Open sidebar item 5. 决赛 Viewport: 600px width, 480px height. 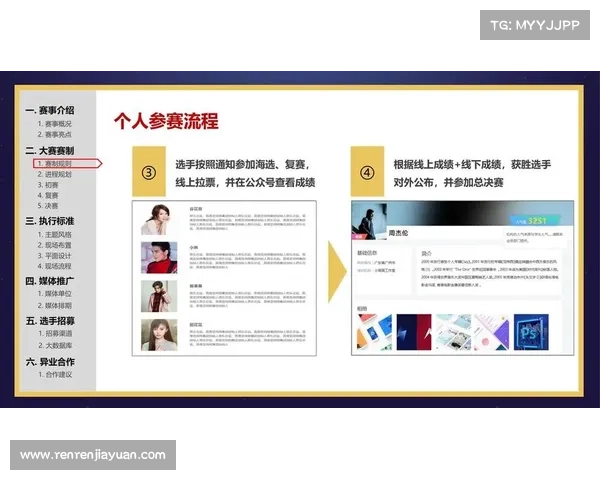click(x=48, y=206)
